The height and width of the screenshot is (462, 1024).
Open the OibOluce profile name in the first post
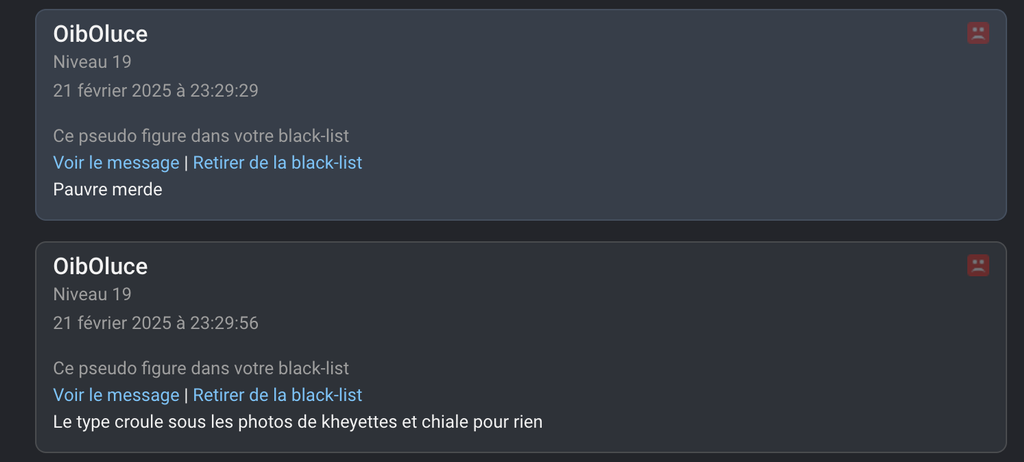100,34
